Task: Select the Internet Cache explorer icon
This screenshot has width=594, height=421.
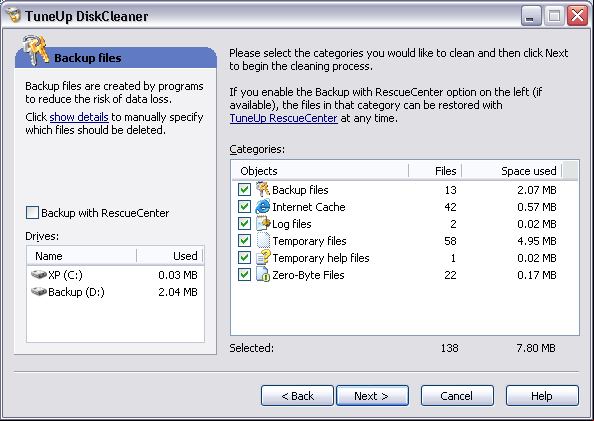Action: [263, 207]
